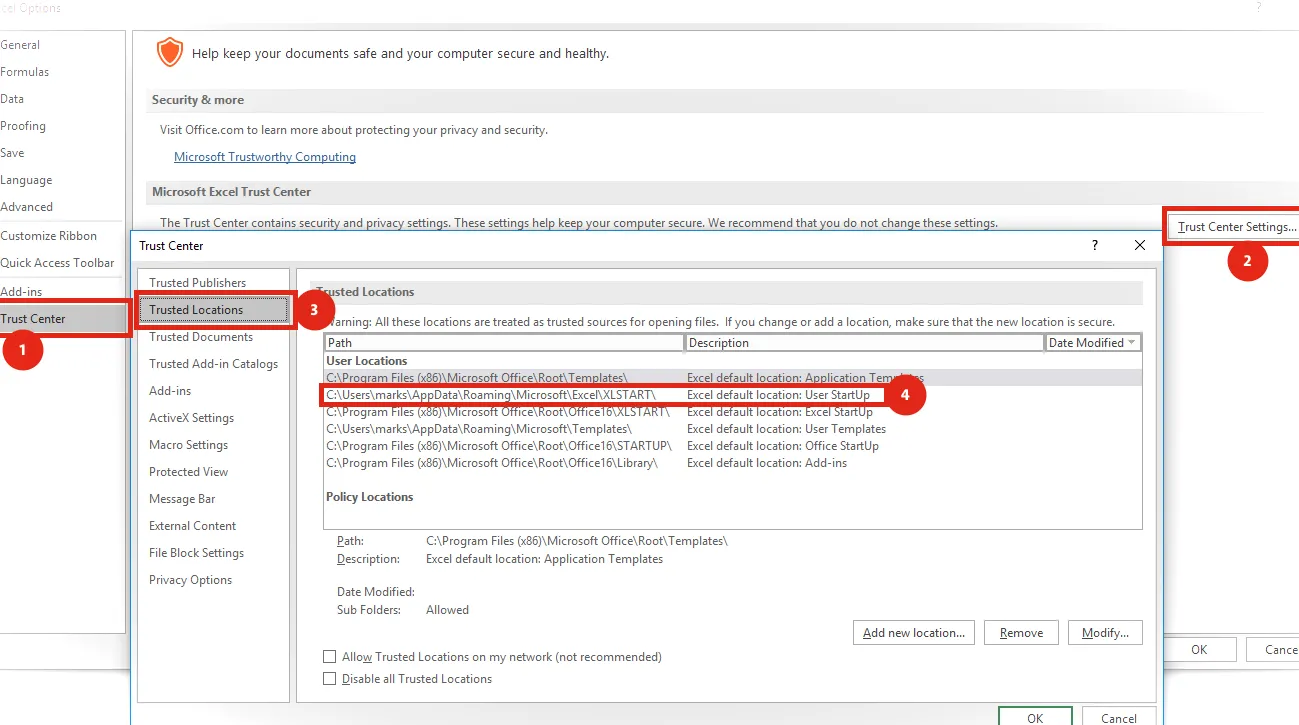The height and width of the screenshot is (725, 1299).
Task: Click OK in Trust Center dialog
Action: pyautogui.click(x=1035, y=717)
